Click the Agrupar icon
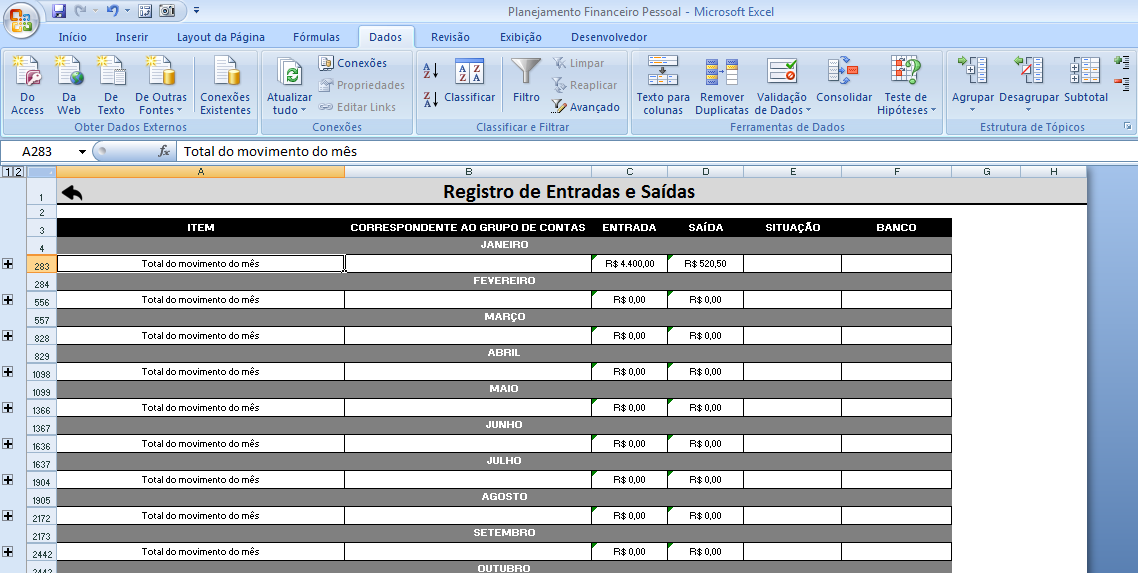This screenshot has height=573, width=1138. (973, 71)
